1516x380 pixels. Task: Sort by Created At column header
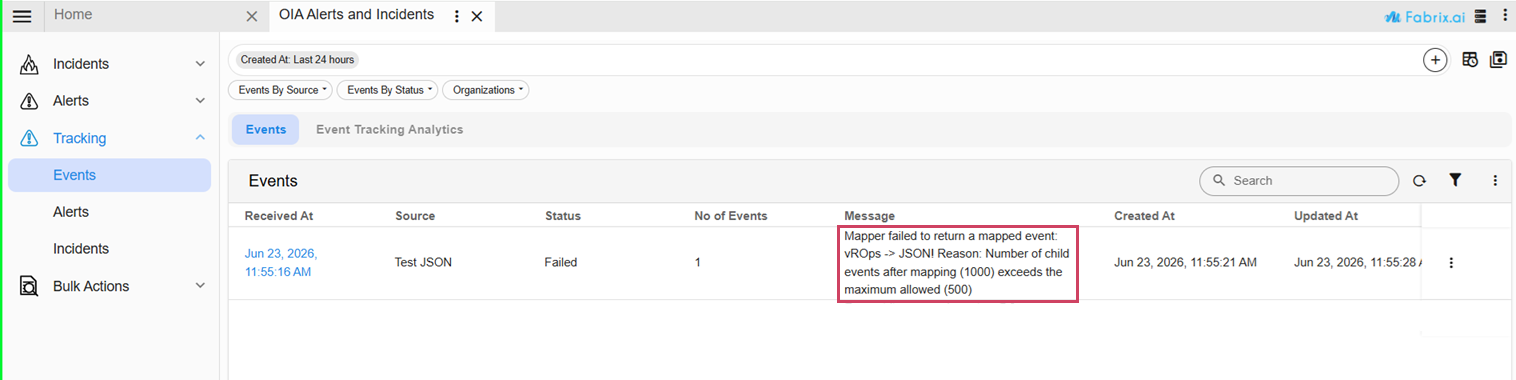tap(1144, 216)
